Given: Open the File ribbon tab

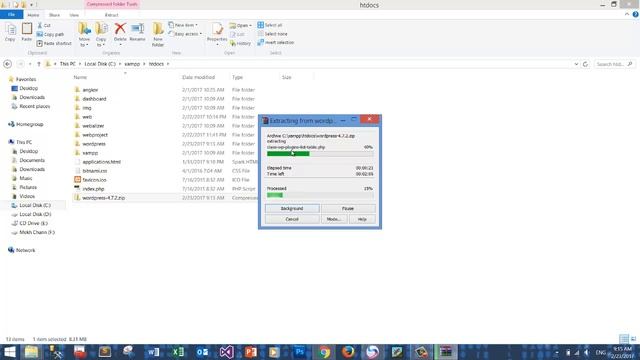Looking at the screenshot, I should click(x=11, y=15).
